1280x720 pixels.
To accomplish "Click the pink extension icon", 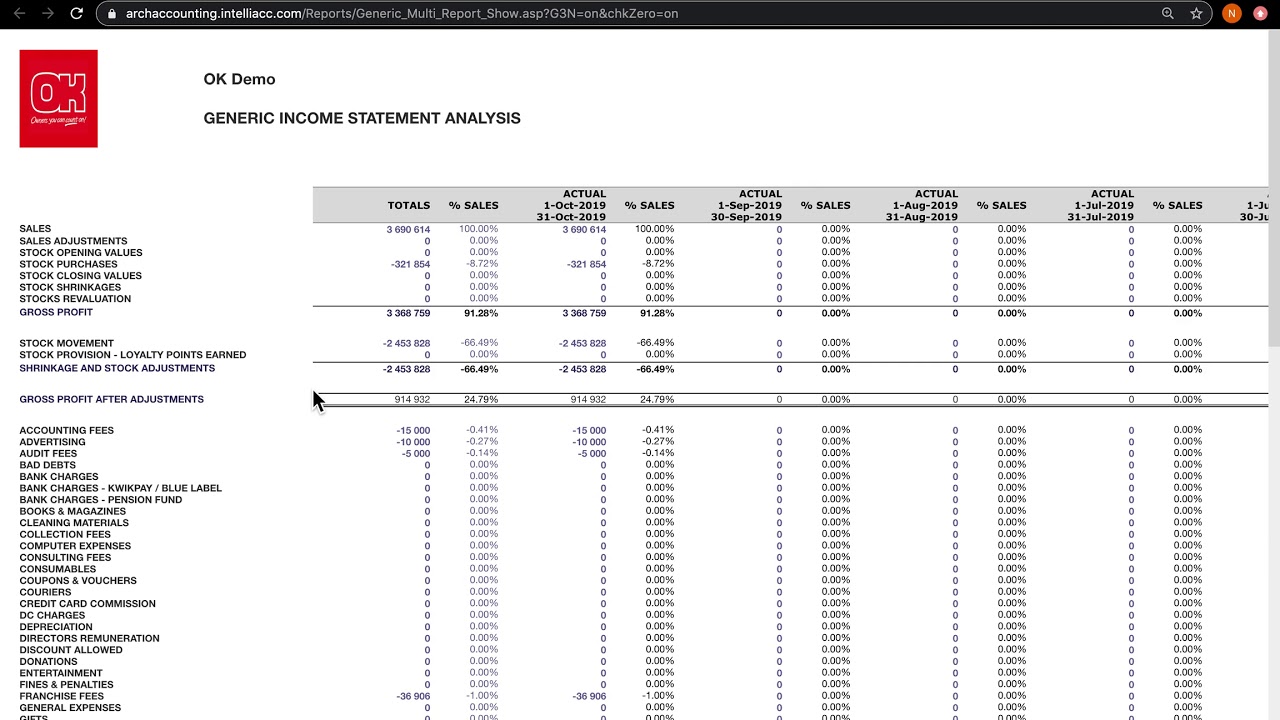I will click(1260, 13).
